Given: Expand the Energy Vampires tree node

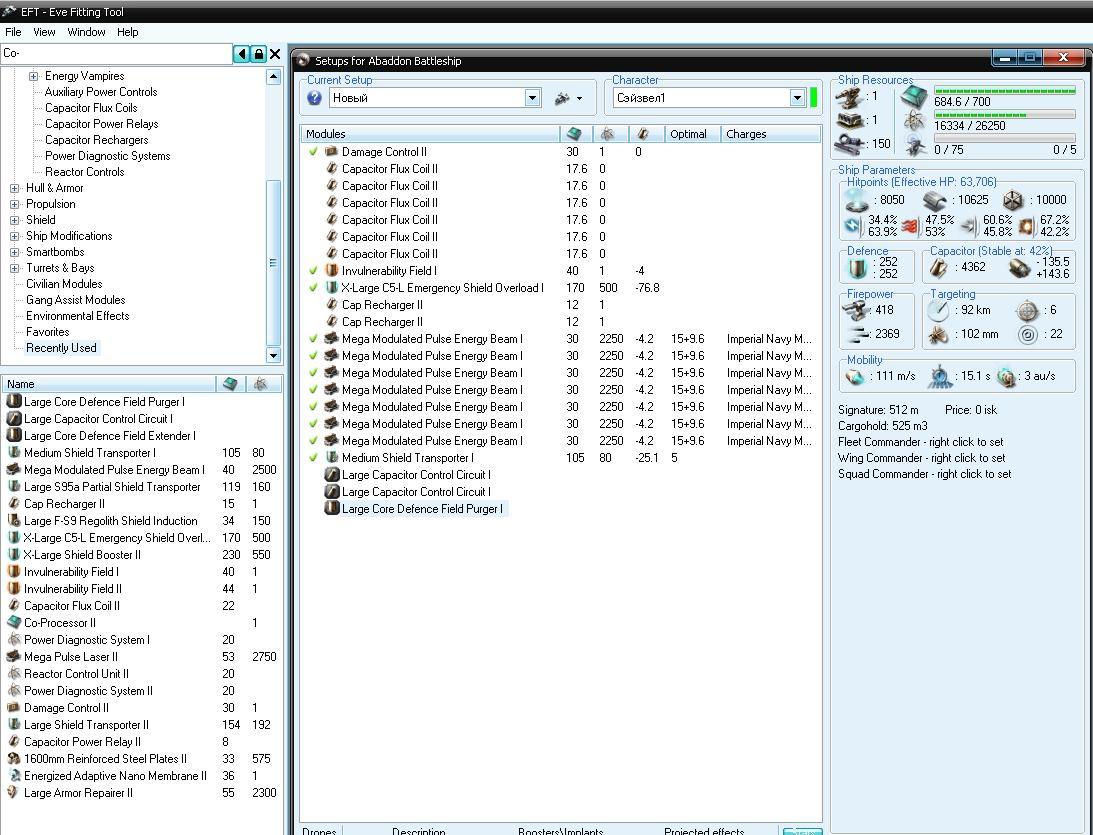Looking at the screenshot, I should [33, 76].
